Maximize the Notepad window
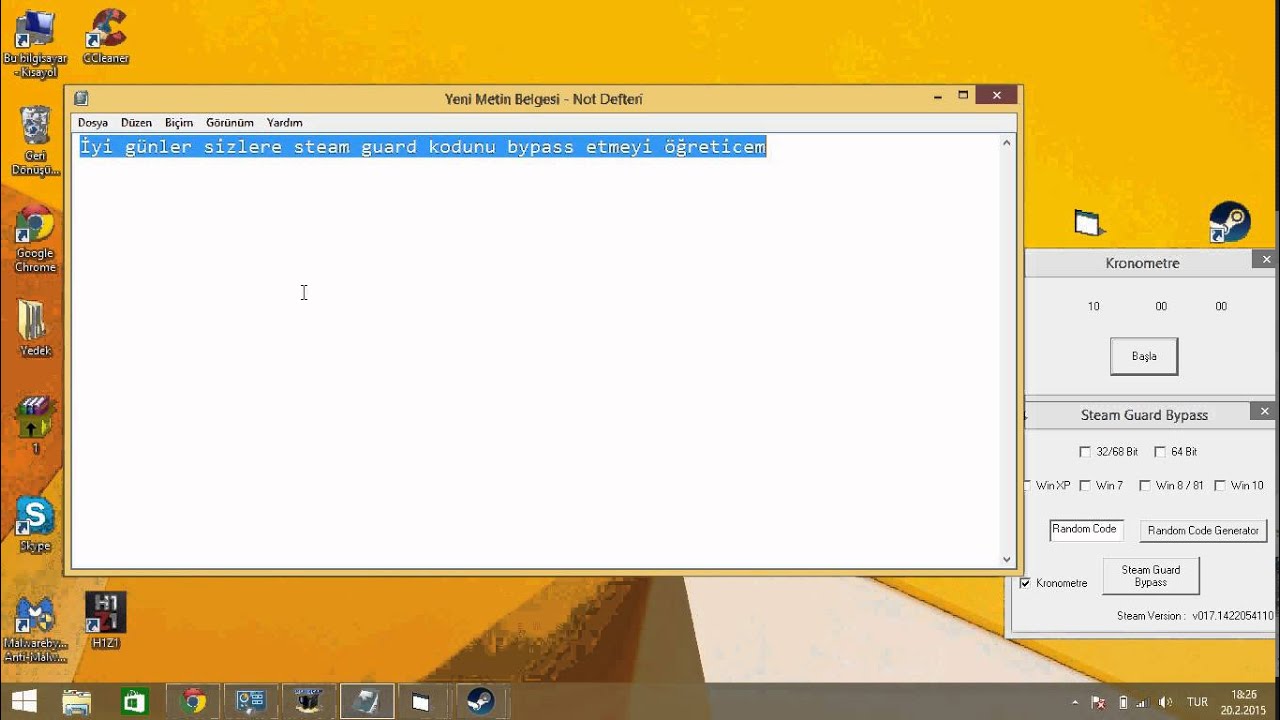Viewport: 1280px width, 720px height. [963, 96]
